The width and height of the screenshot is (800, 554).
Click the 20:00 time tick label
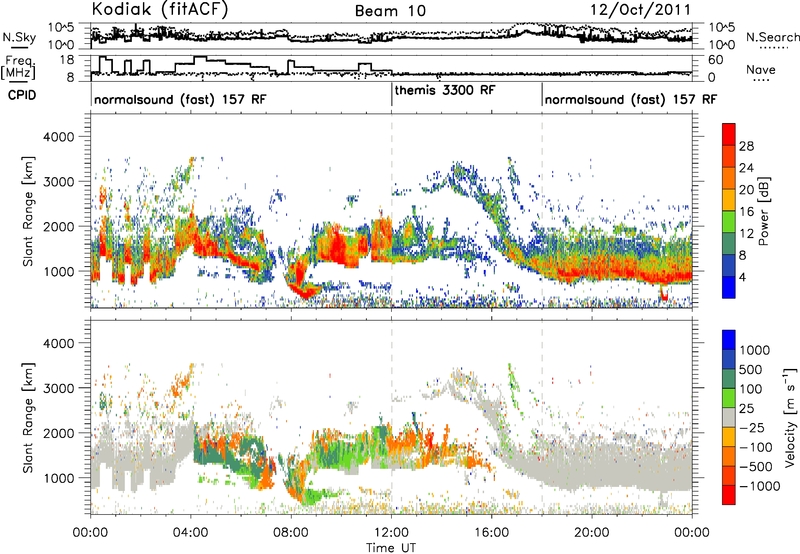click(x=592, y=533)
